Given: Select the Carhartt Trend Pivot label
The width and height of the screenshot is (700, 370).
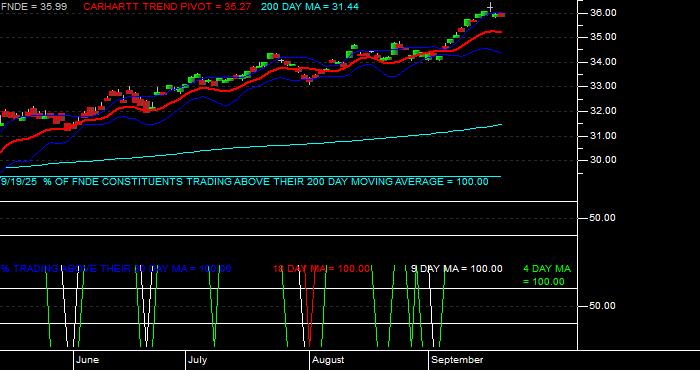Looking at the screenshot, I should click(167, 7).
